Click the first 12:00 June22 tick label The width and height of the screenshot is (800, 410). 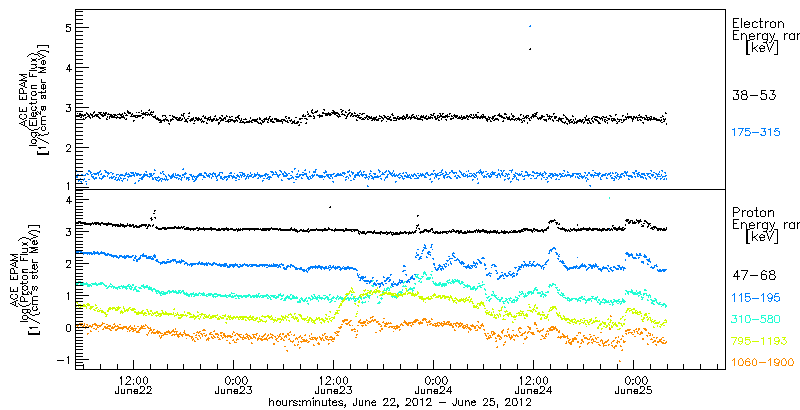133,386
